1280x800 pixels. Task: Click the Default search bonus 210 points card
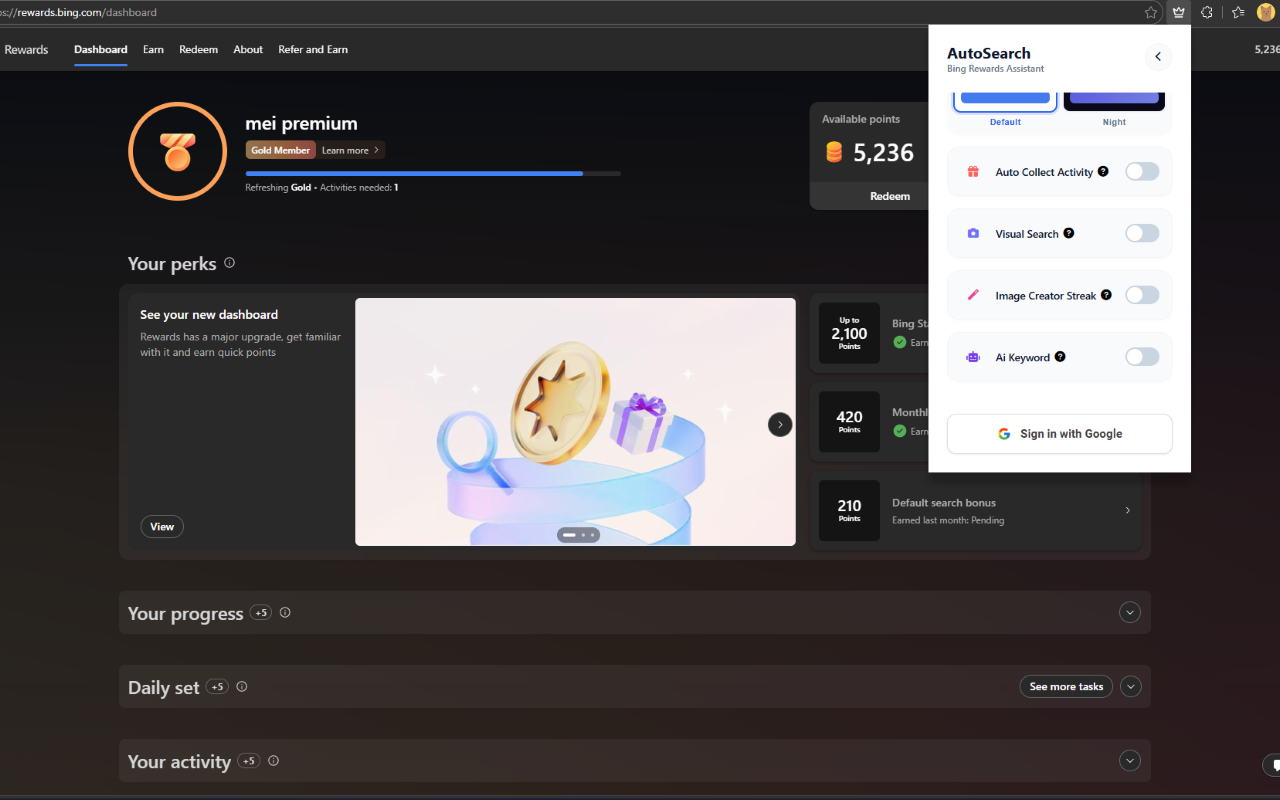(x=975, y=510)
